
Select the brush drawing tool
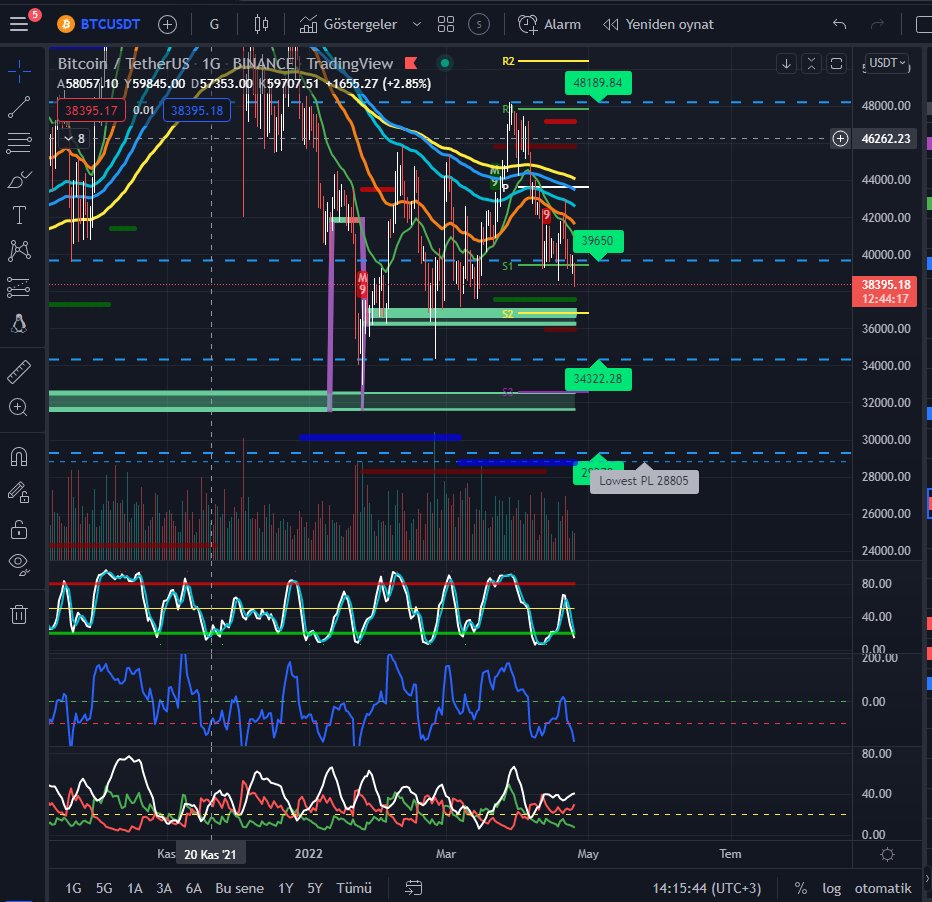point(19,179)
